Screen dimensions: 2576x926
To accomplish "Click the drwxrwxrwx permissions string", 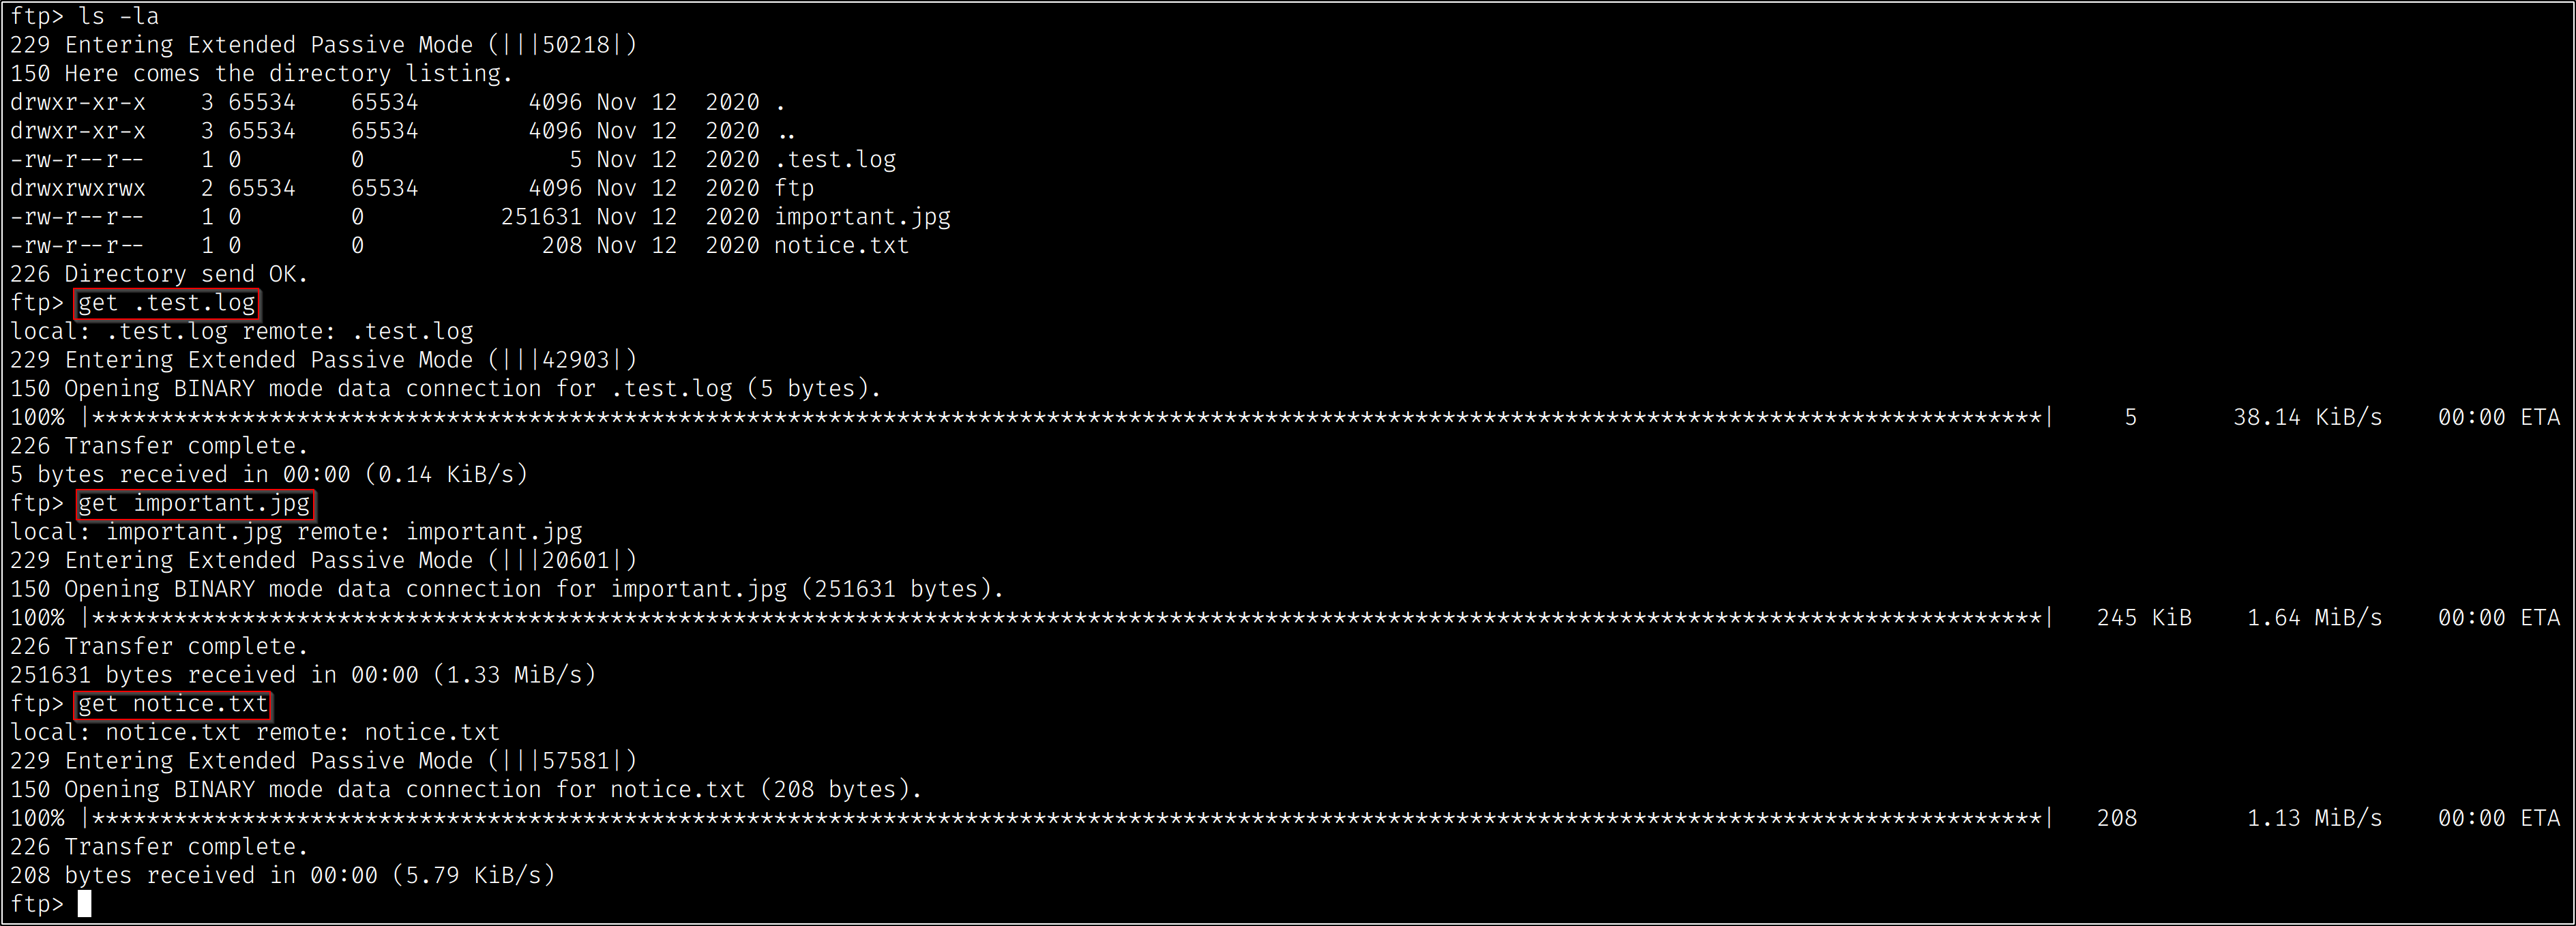I will 78,188.
